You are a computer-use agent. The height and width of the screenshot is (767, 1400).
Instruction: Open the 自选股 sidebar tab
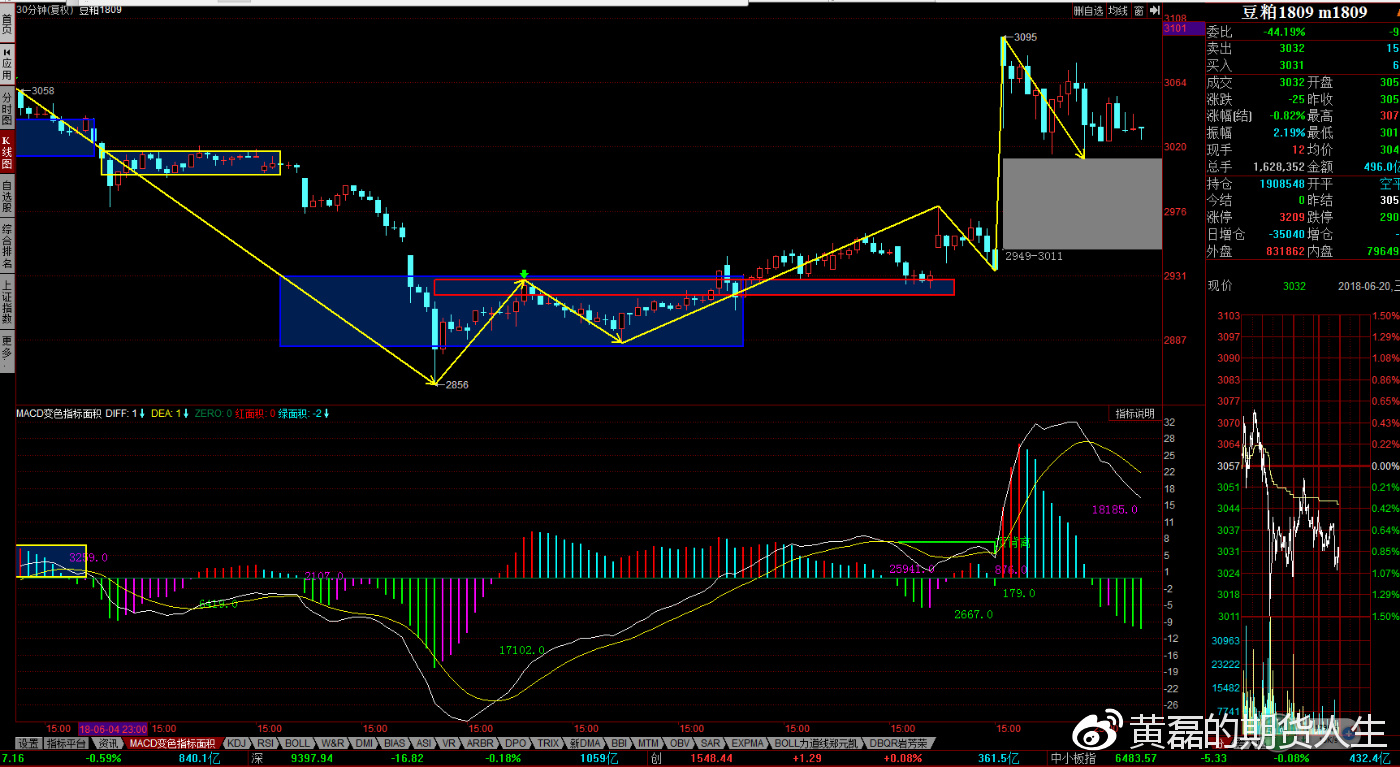point(7,196)
